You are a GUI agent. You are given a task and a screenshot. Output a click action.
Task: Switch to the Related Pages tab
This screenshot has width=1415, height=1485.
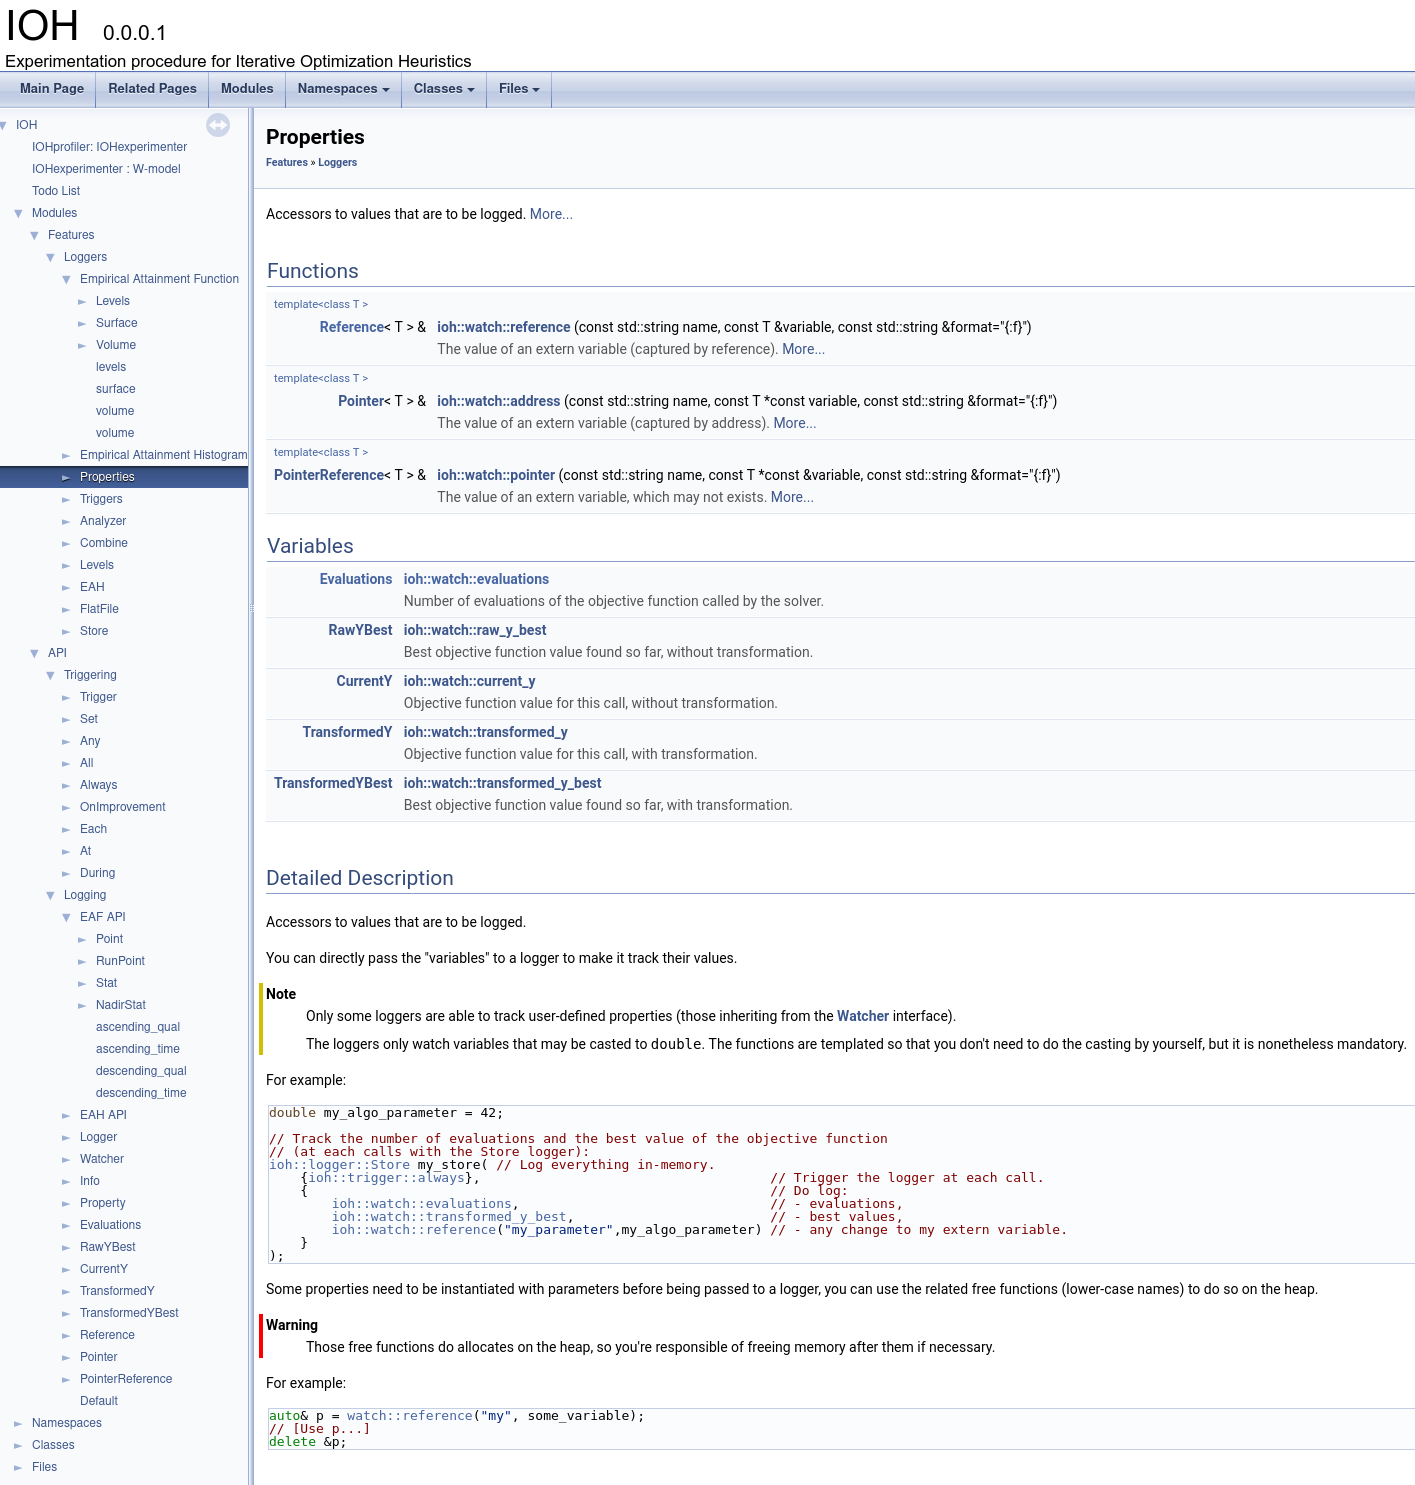[x=152, y=89]
